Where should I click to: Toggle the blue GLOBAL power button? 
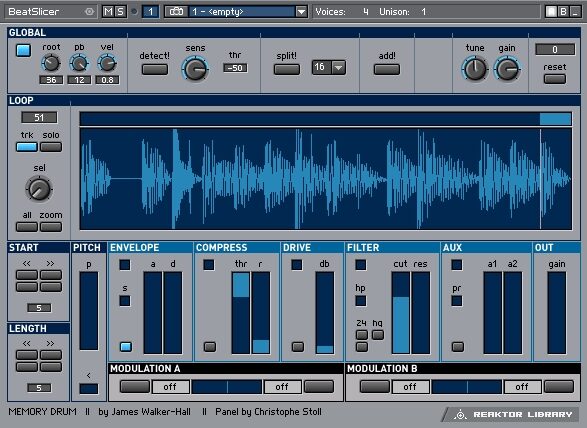coord(24,50)
